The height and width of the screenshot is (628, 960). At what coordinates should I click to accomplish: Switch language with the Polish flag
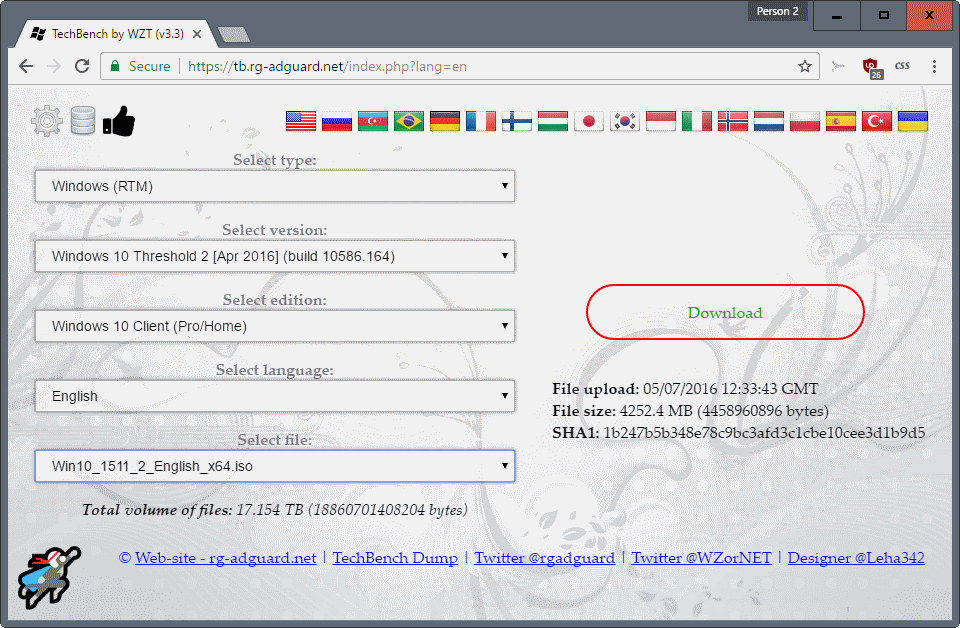pos(804,121)
